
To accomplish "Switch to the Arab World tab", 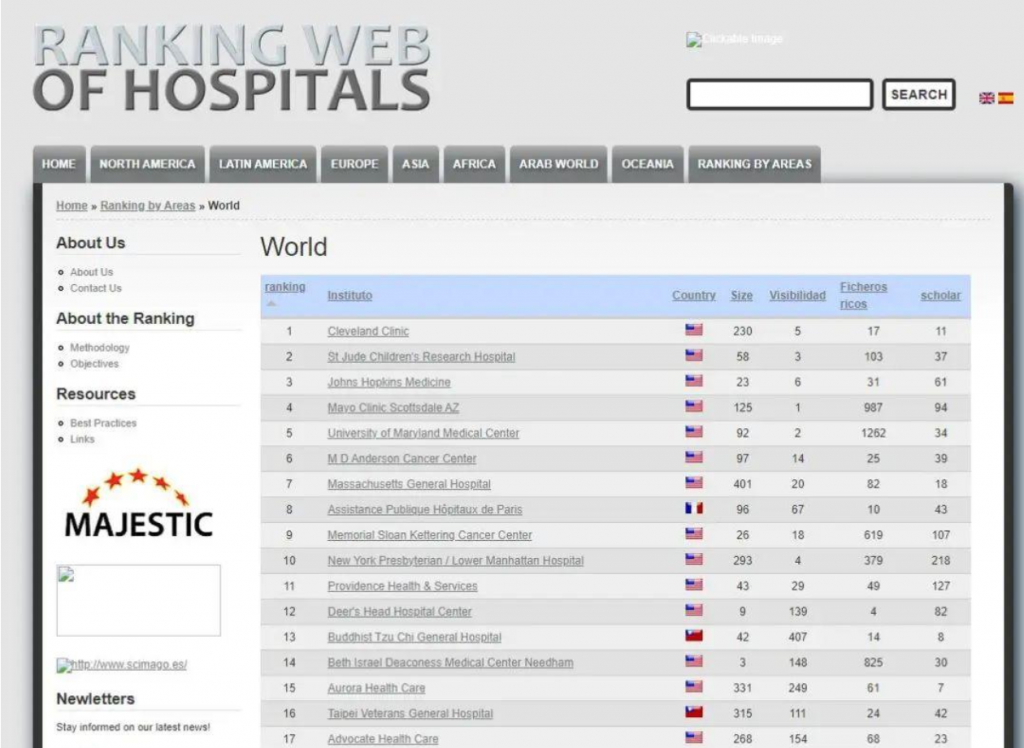I will (558, 164).
